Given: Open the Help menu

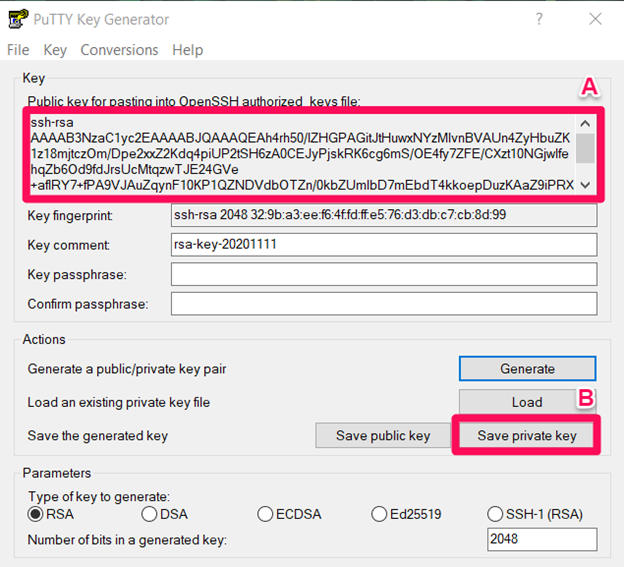Looking at the screenshot, I should pos(187,50).
